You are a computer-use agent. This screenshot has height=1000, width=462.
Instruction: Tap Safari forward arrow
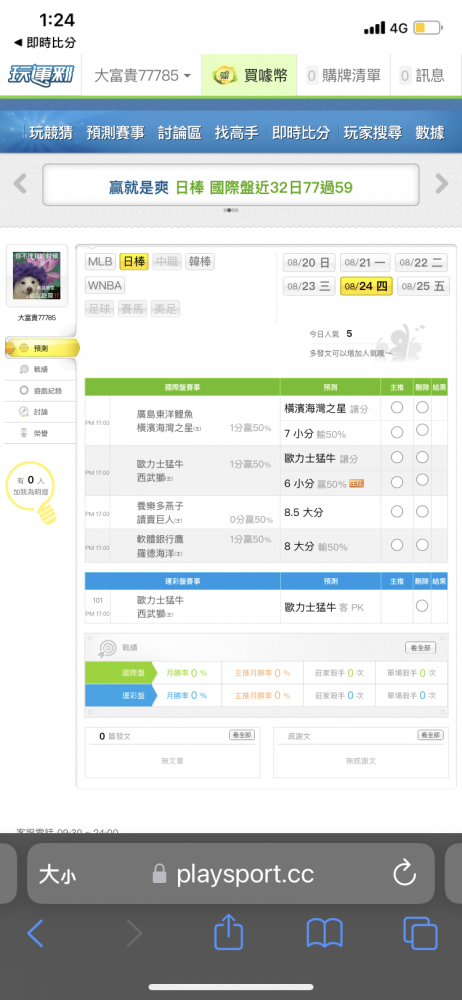pos(134,934)
